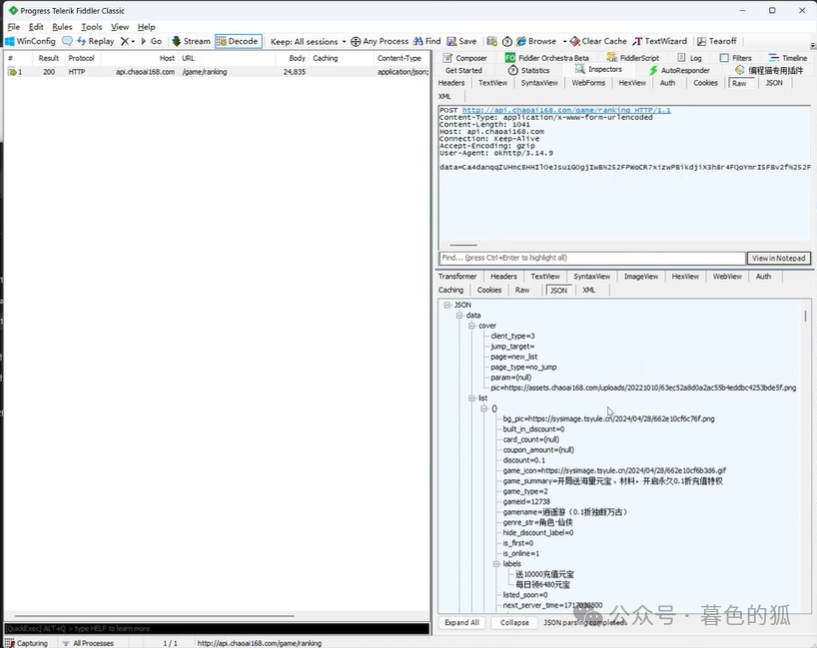This screenshot has height=648, width=817.
Task: Click Collapse button below JSON tree
Action: point(514,622)
